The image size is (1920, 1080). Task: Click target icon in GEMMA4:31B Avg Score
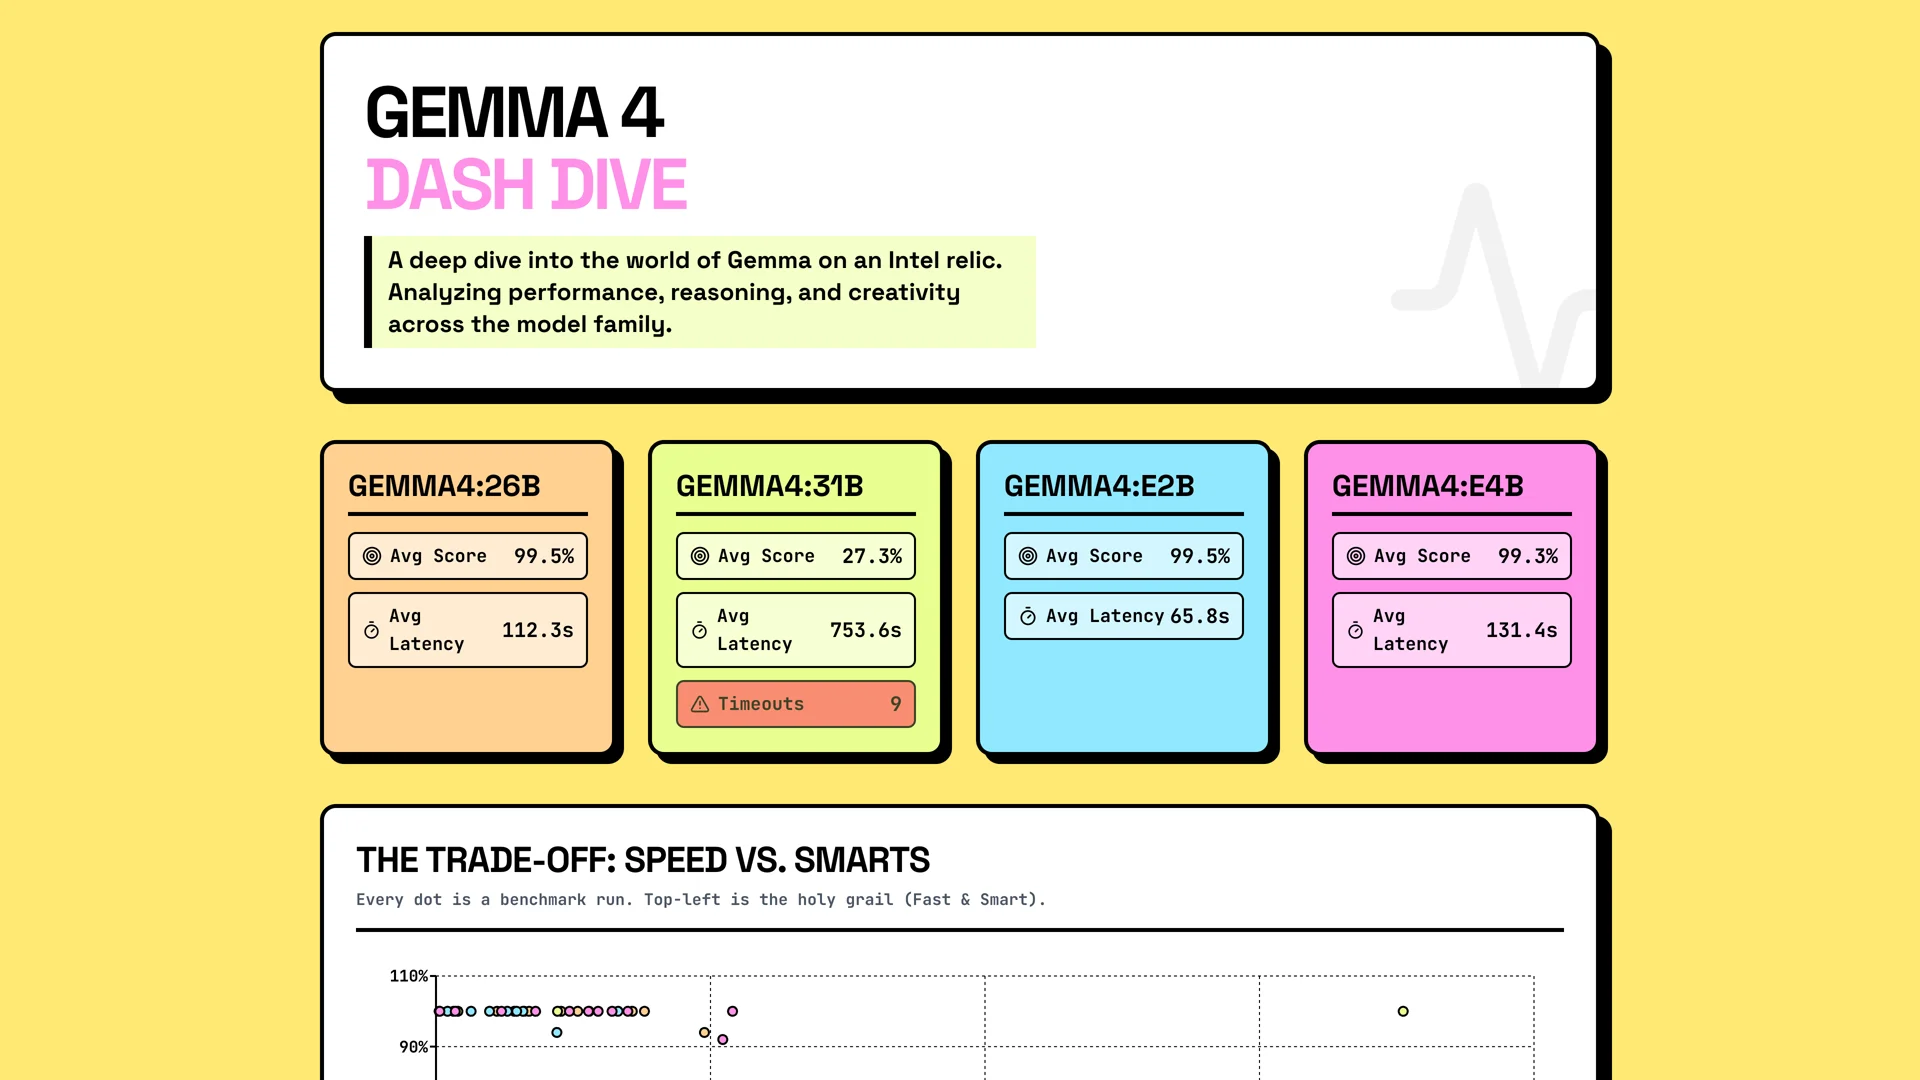[700, 556]
